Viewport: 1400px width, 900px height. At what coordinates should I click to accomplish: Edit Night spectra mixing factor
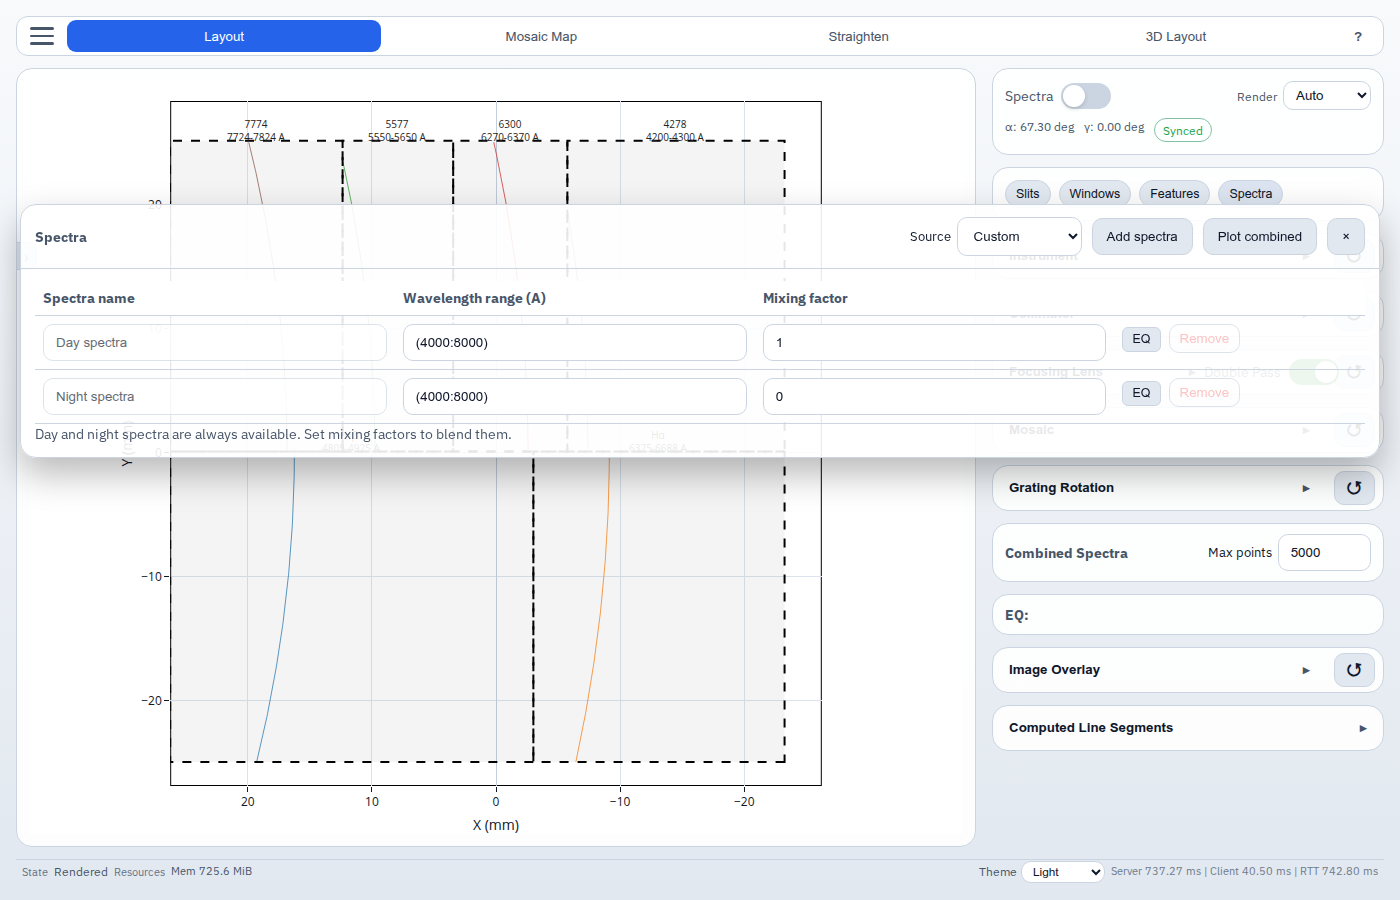(934, 396)
